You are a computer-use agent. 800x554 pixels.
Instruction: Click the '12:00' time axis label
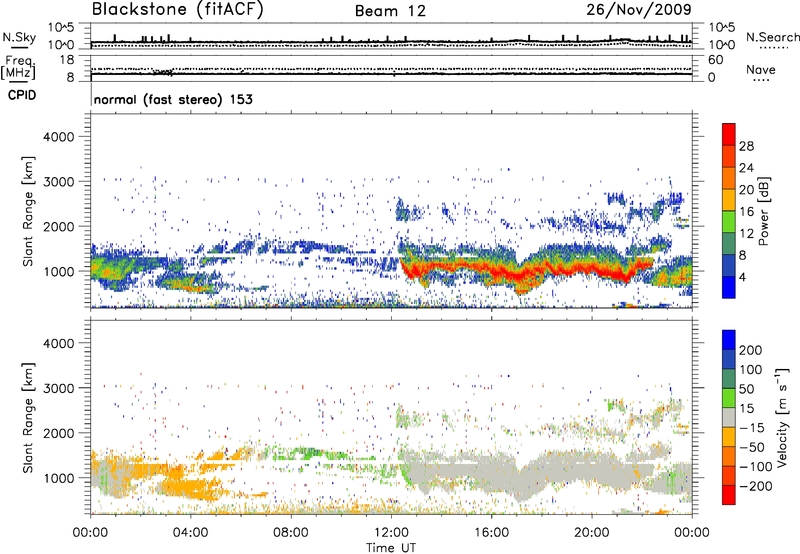point(391,533)
